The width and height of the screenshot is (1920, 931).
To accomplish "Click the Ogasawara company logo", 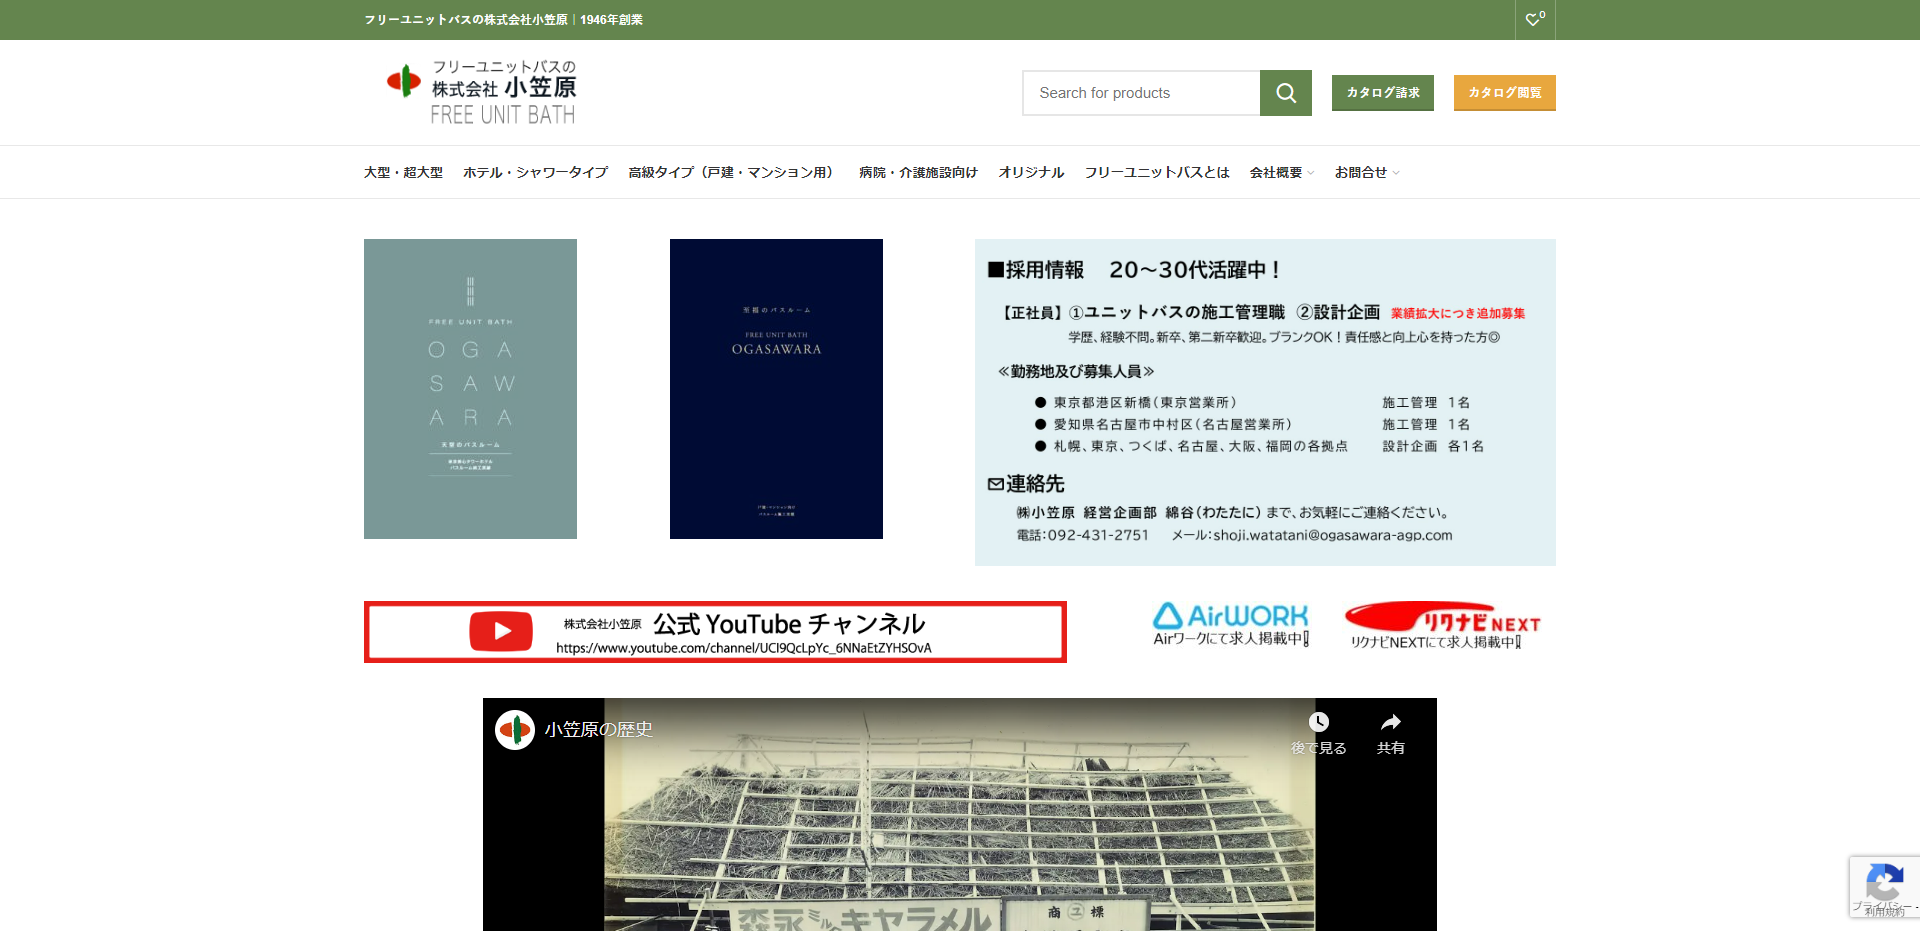I will [481, 92].
